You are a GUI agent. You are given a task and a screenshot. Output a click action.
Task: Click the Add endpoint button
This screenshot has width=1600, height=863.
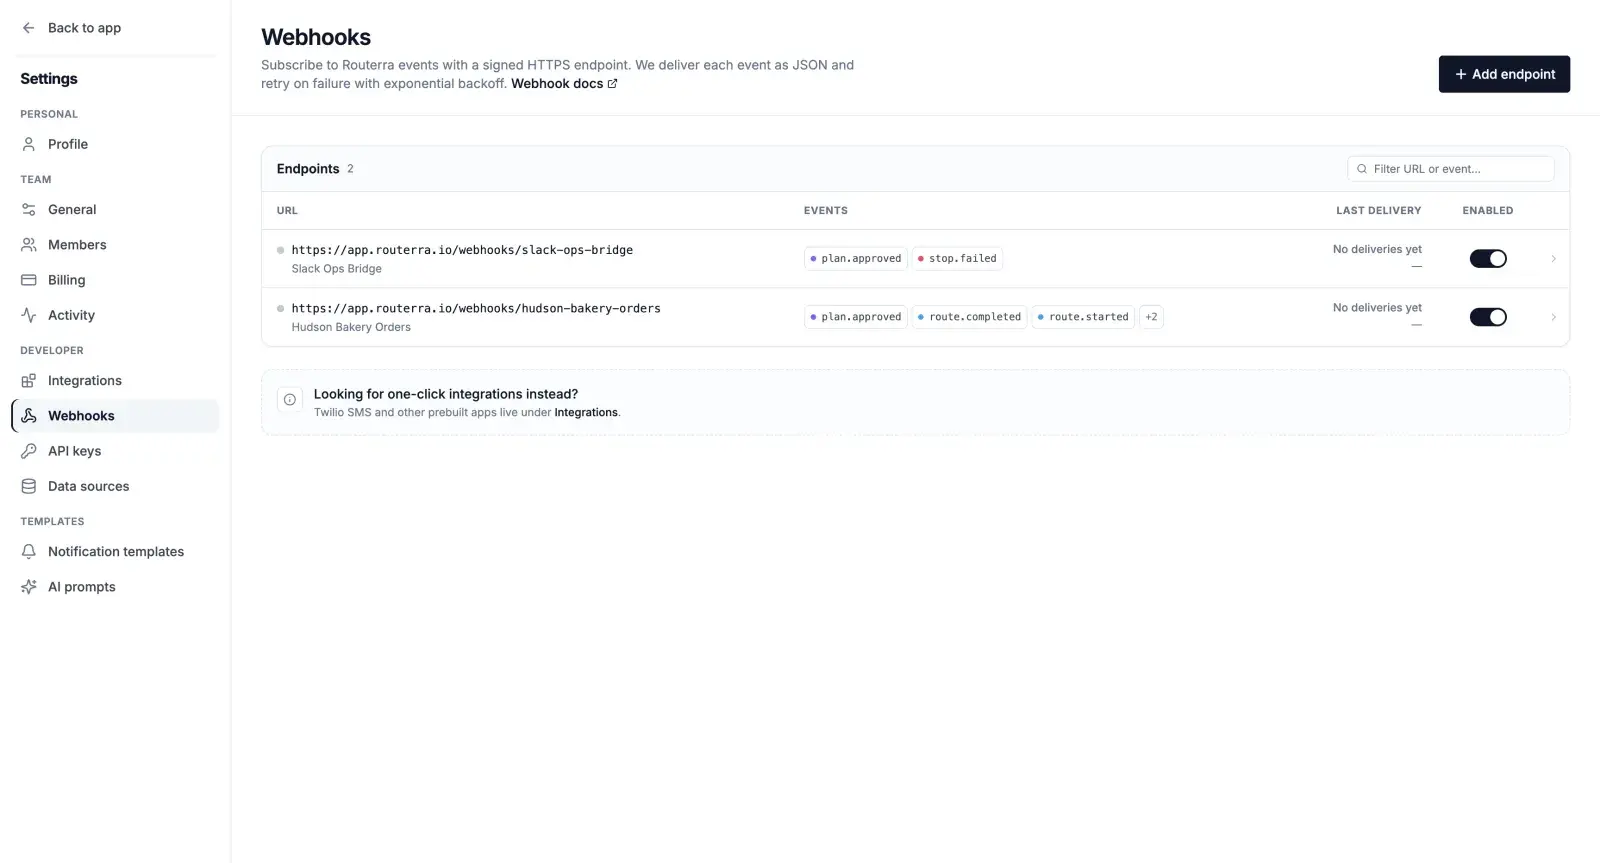pos(1504,74)
